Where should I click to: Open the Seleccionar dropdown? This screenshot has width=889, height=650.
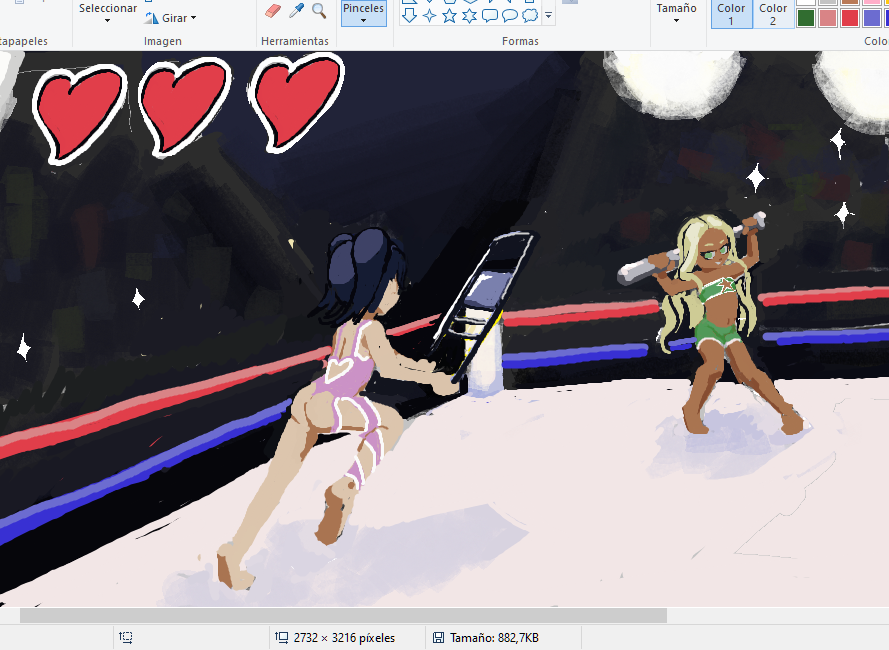tap(108, 14)
